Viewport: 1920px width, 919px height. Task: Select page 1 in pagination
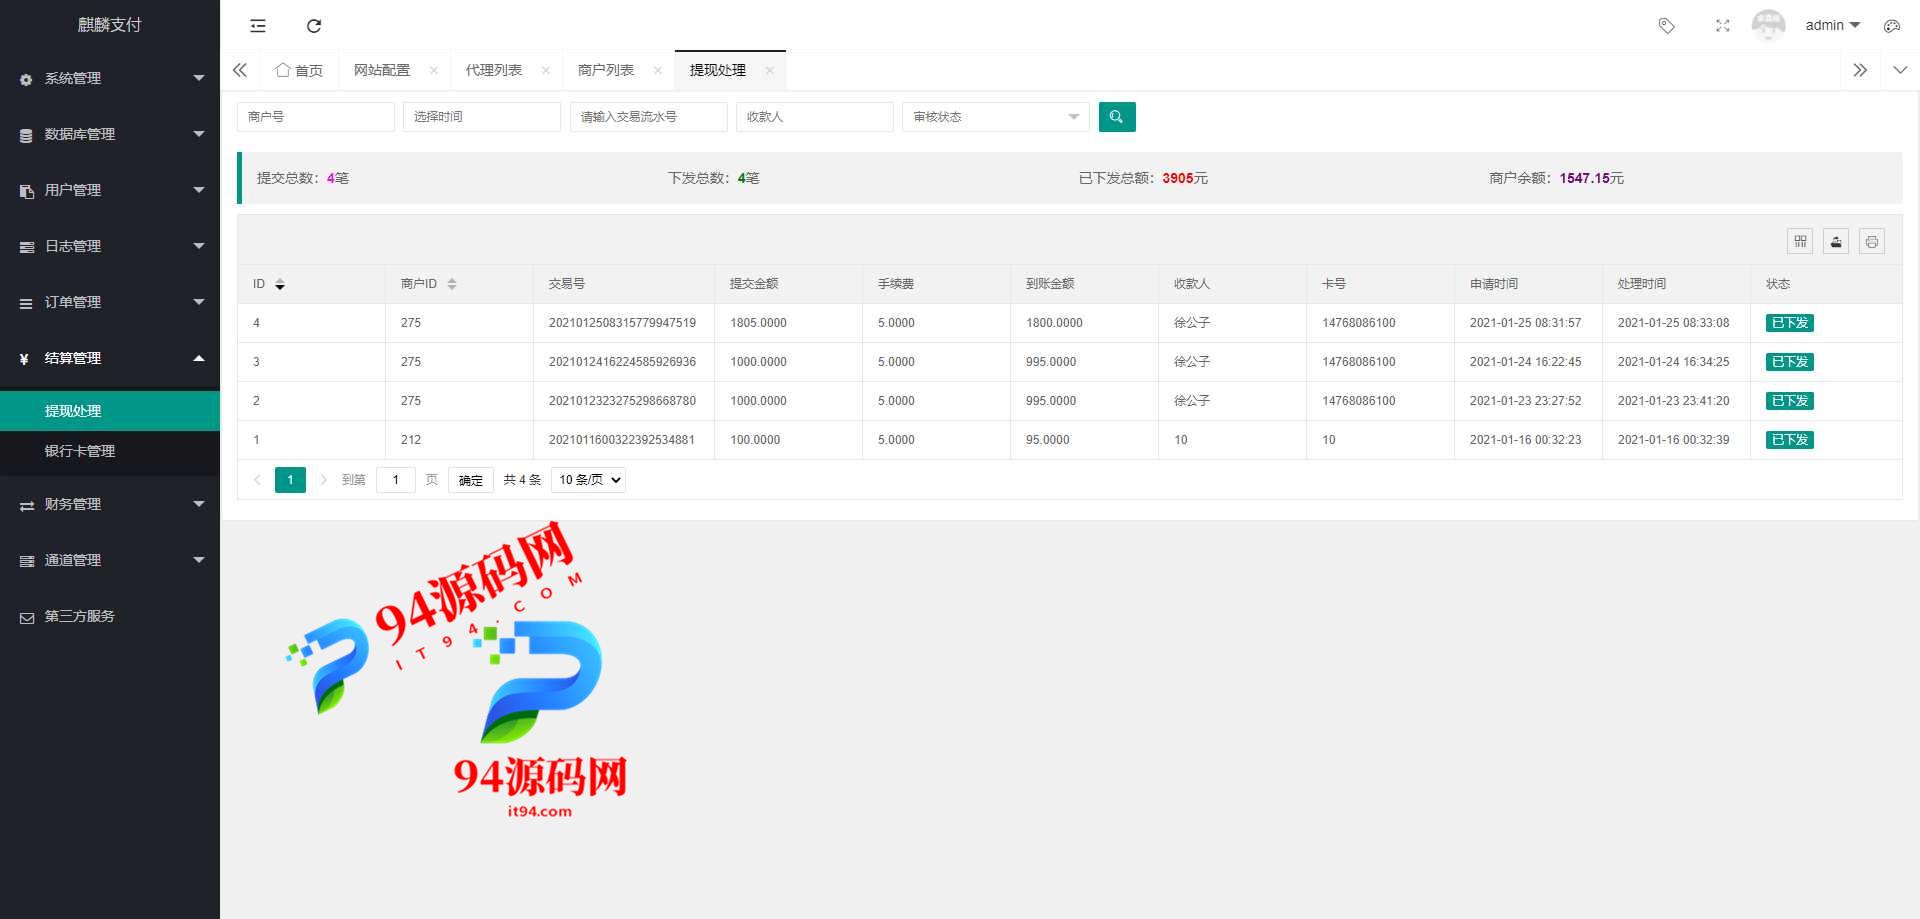pyautogui.click(x=290, y=480)
